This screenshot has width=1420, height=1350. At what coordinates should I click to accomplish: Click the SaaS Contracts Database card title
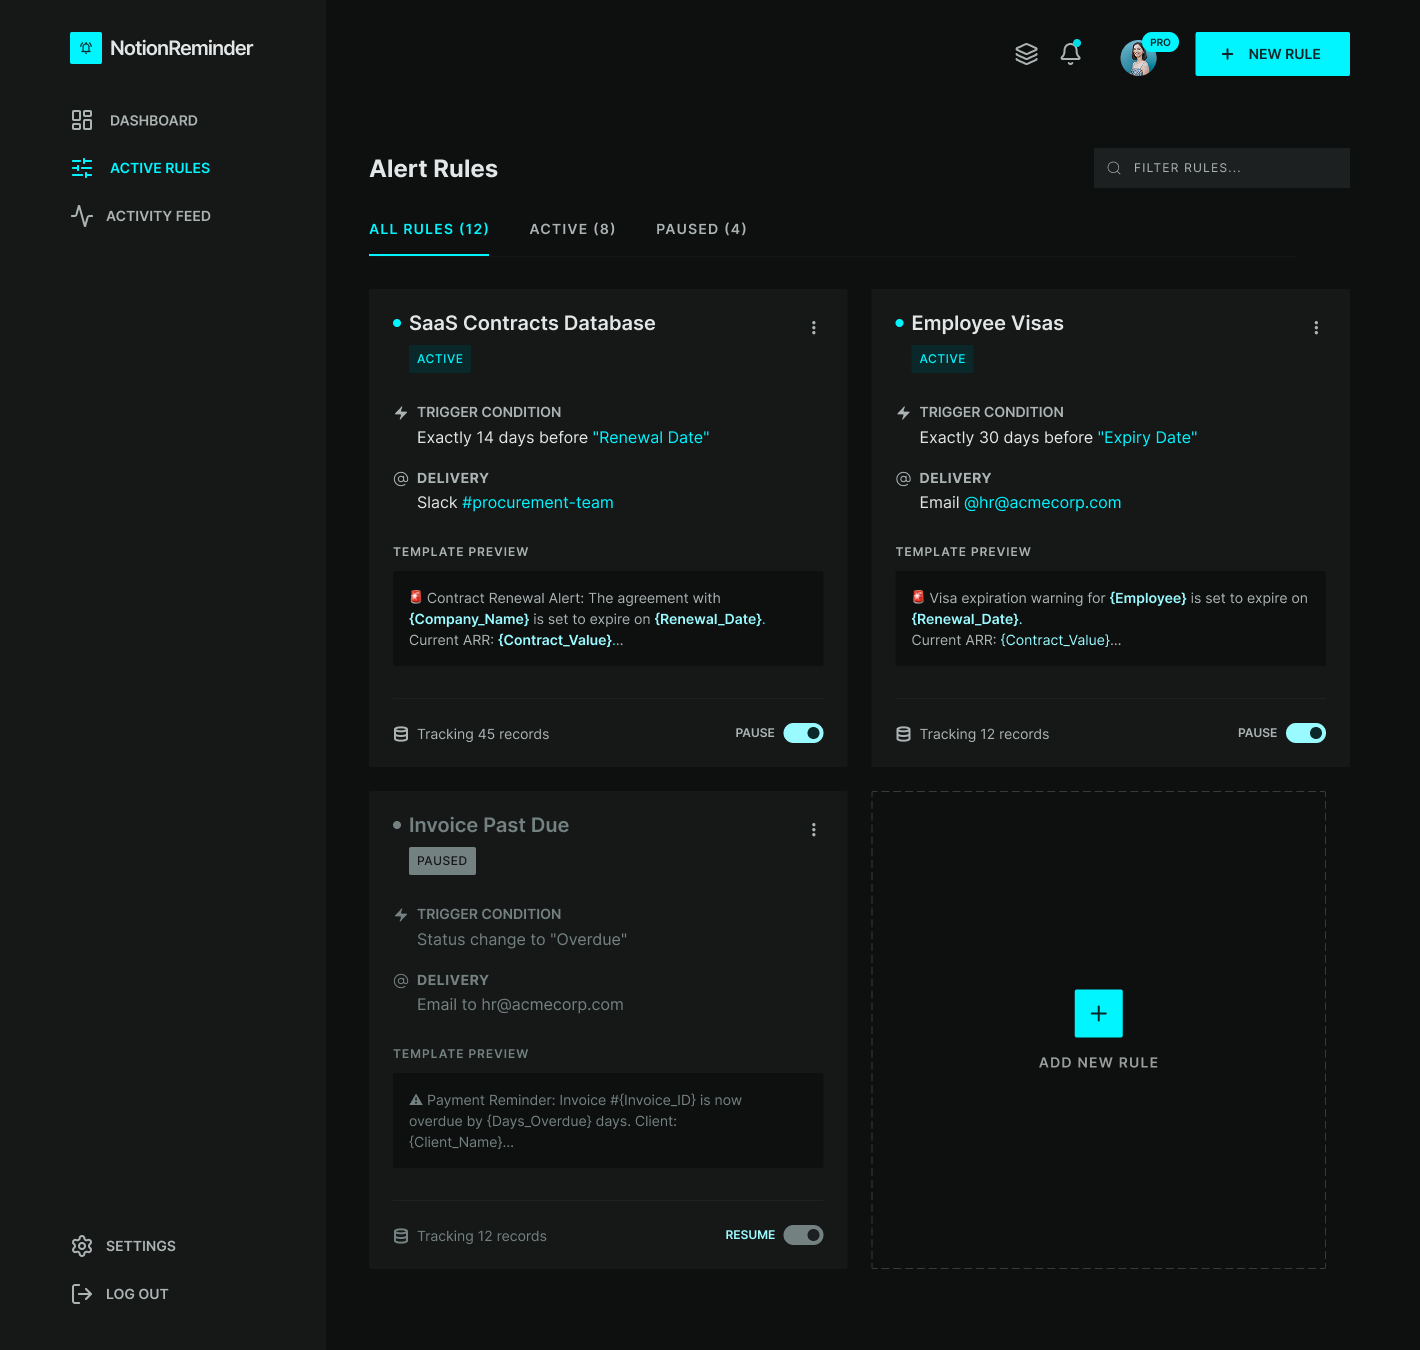pos(532,323)
